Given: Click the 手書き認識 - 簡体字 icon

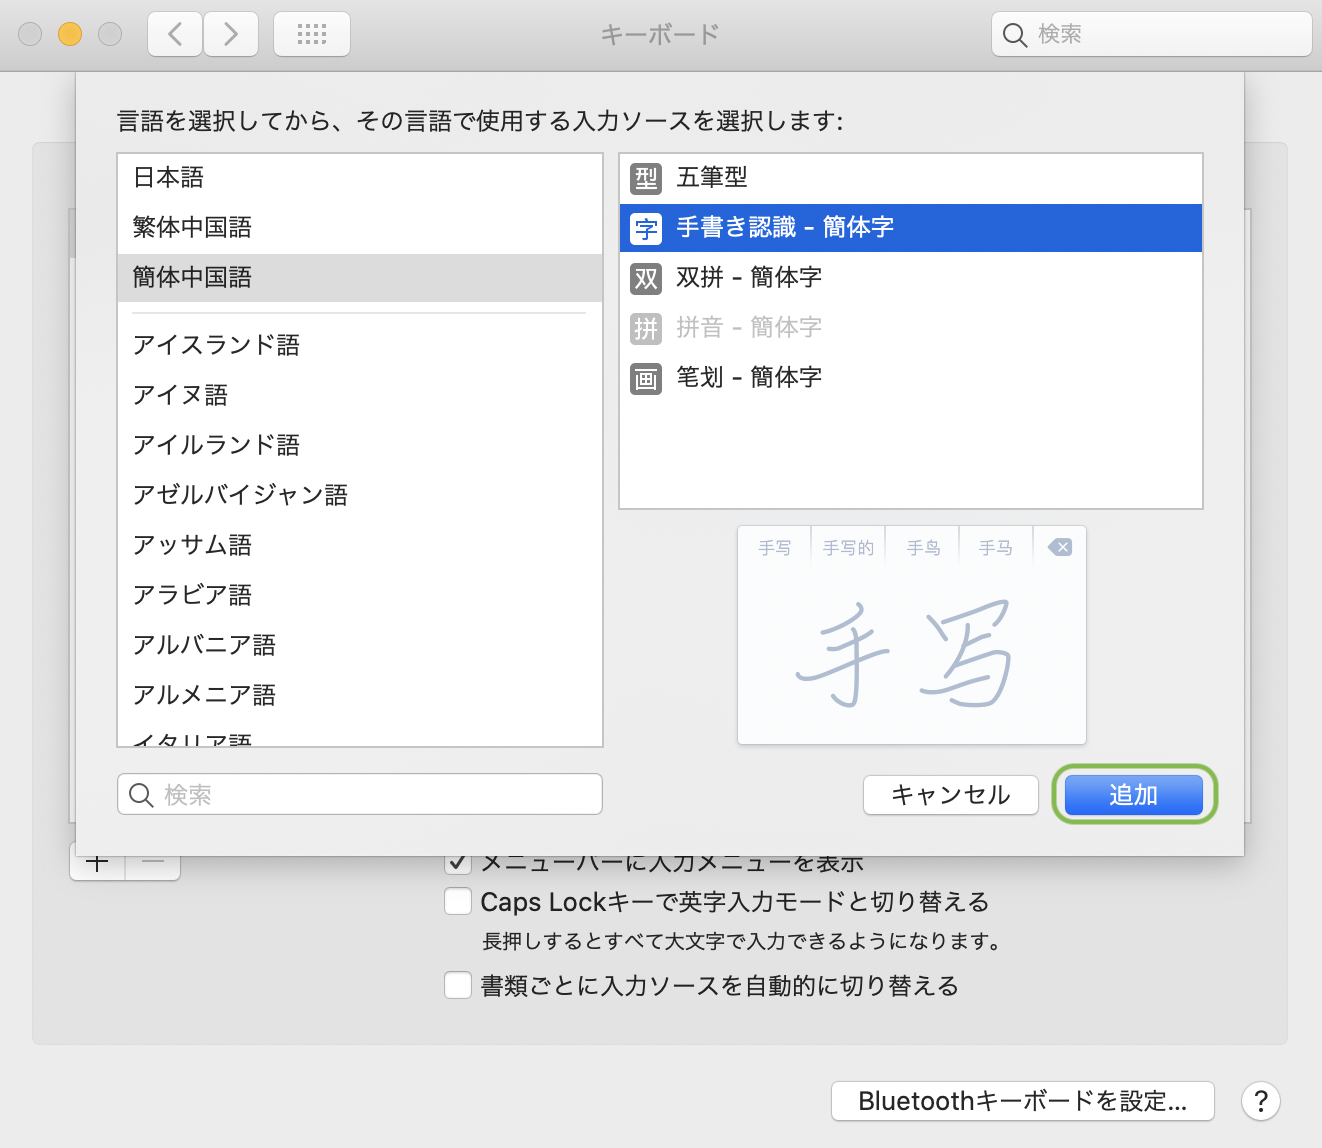Looking at the screenshot, I should coord(646,229).
